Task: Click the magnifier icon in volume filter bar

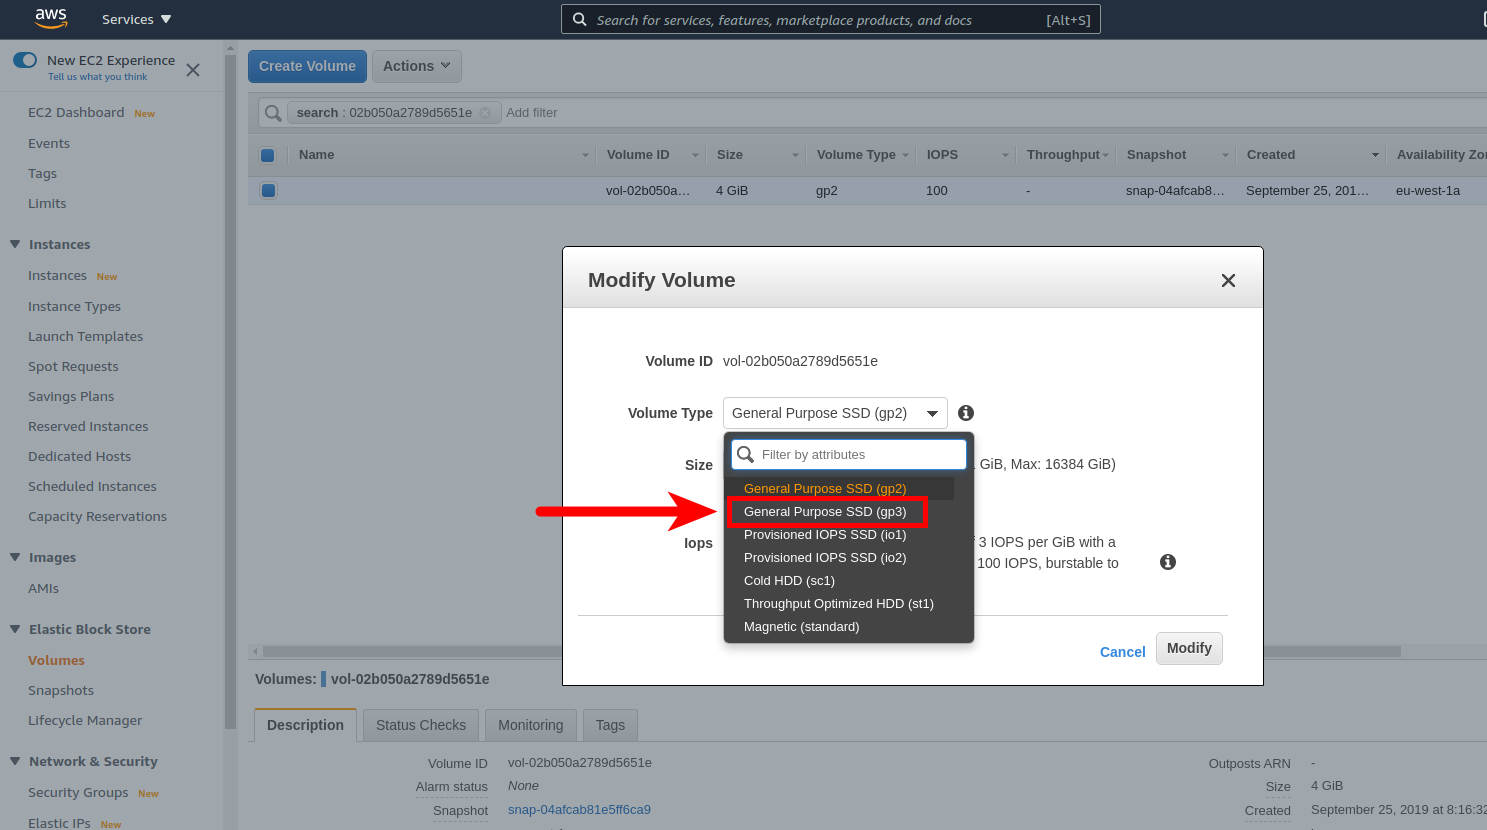Action: tap(273, 113)
